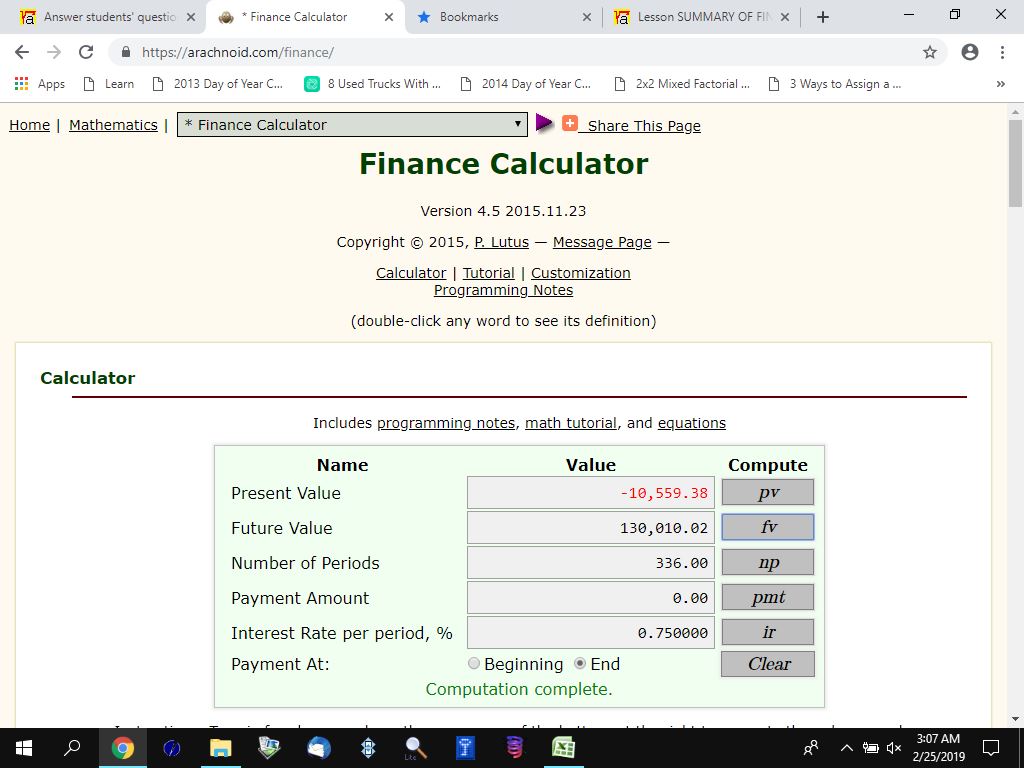Click the Number of Periods input field
Image resolution: width=1024 pixels, height=768 pixels.
tap(590, 563)
